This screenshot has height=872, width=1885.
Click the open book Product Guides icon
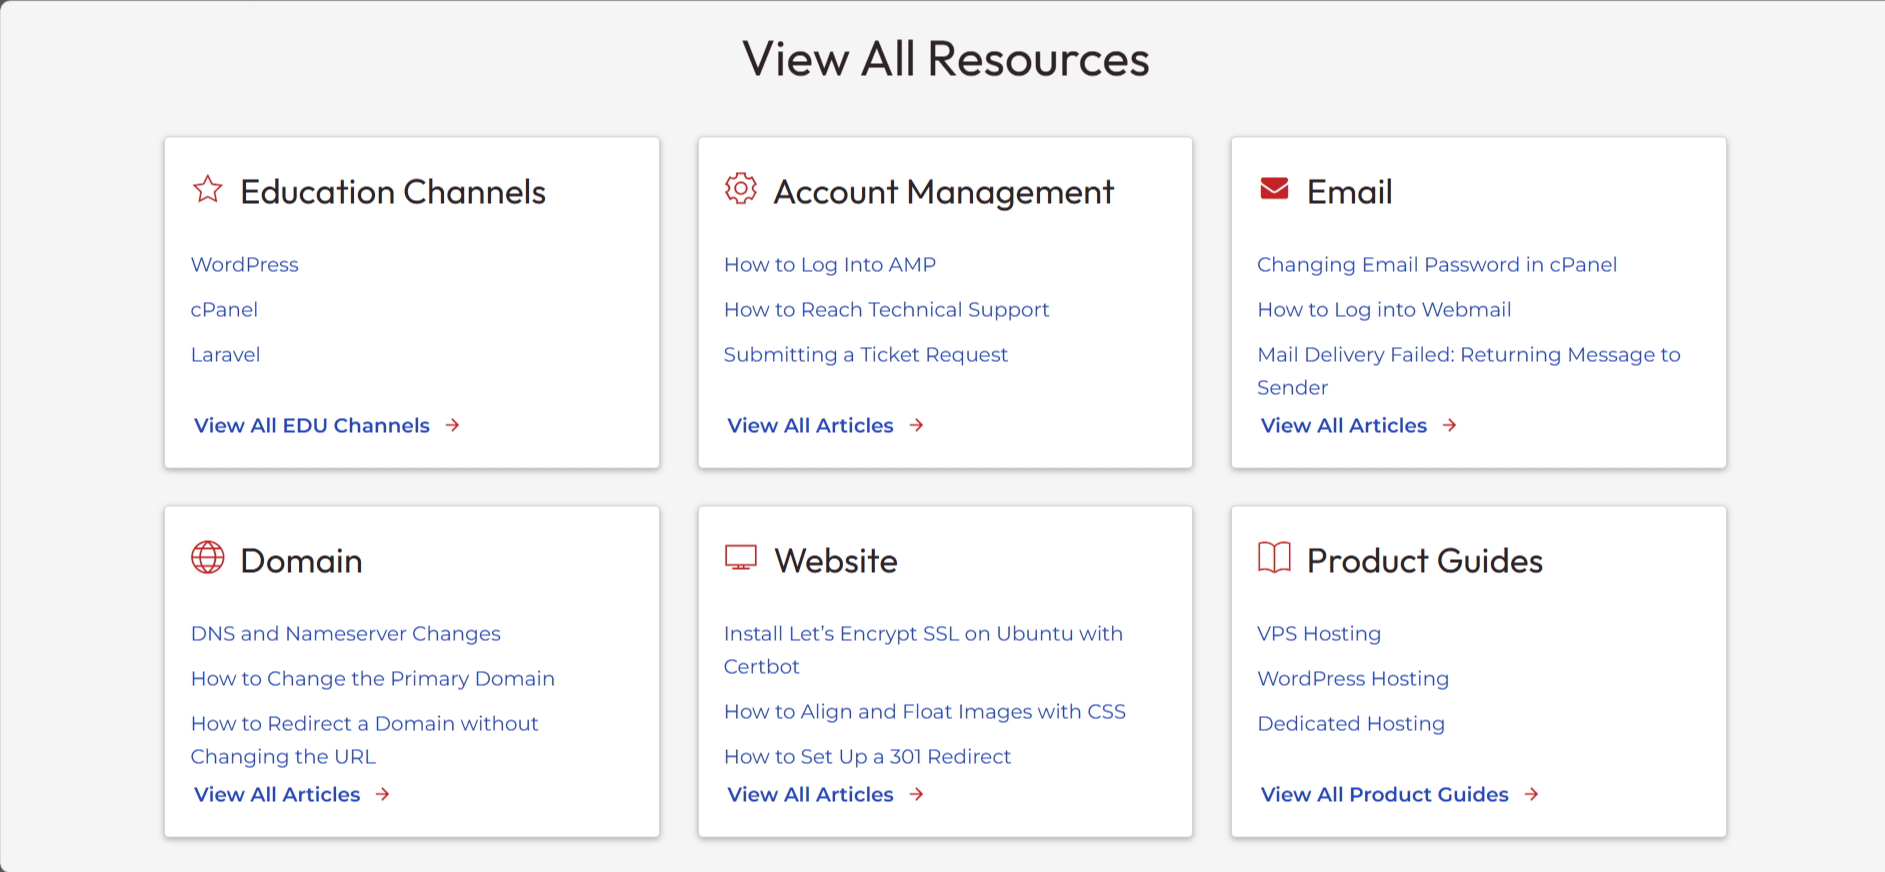coord(1274,557)
